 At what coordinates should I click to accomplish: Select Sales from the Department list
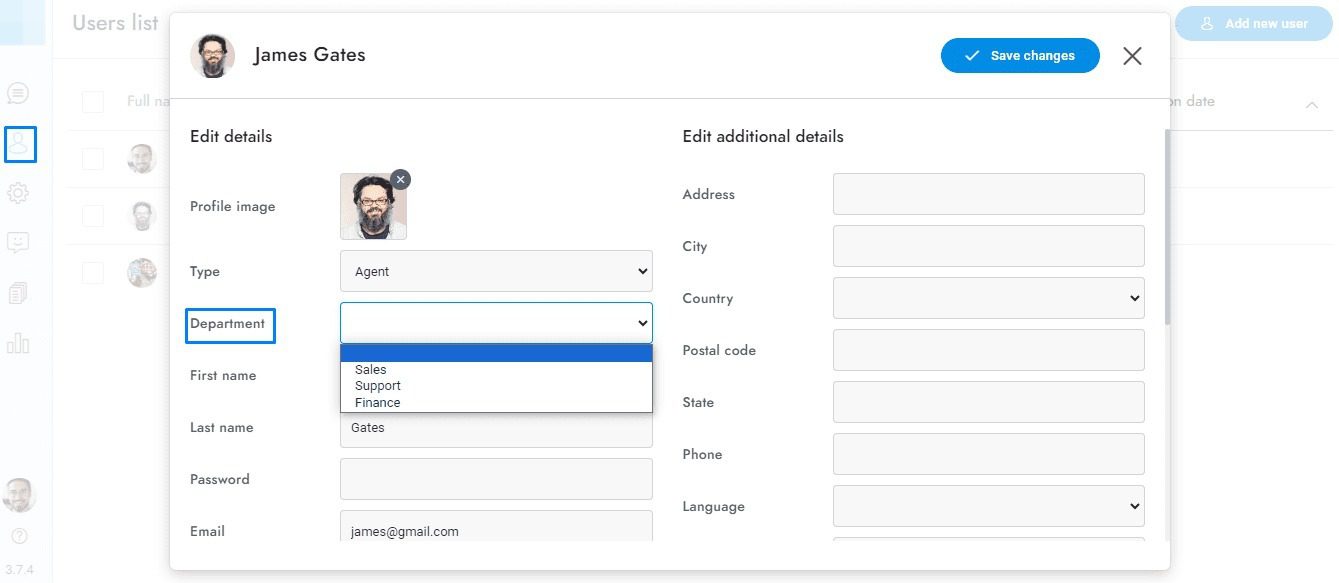pos(371,369)
